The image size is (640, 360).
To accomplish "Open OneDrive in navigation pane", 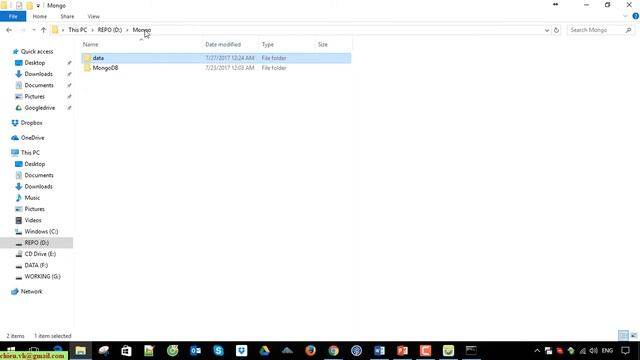I will point(32,138).
